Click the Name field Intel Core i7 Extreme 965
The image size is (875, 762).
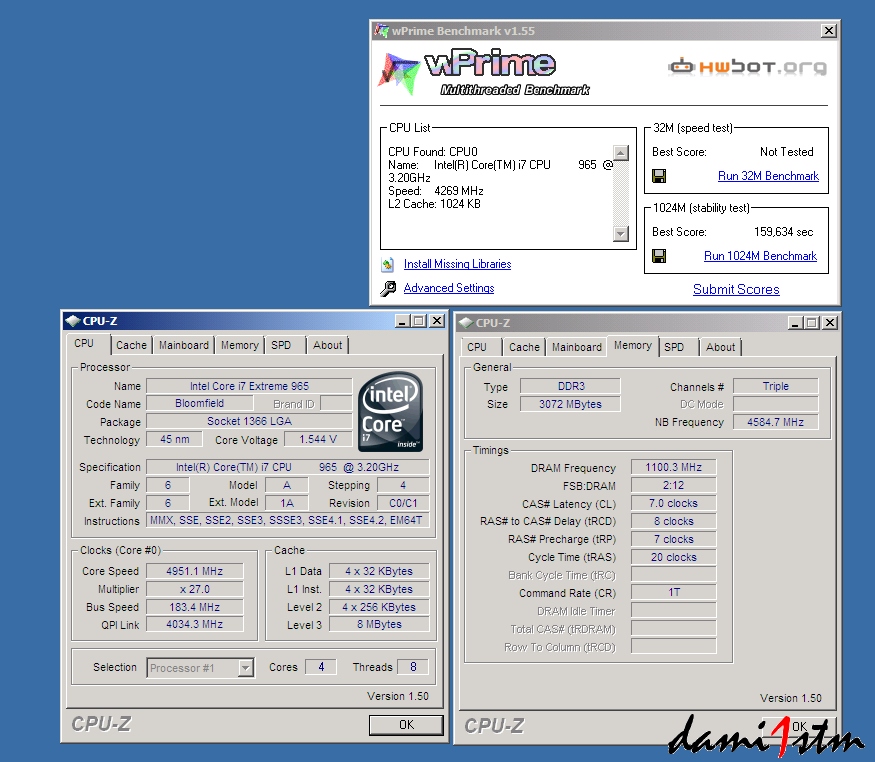[x=249, y=386]
